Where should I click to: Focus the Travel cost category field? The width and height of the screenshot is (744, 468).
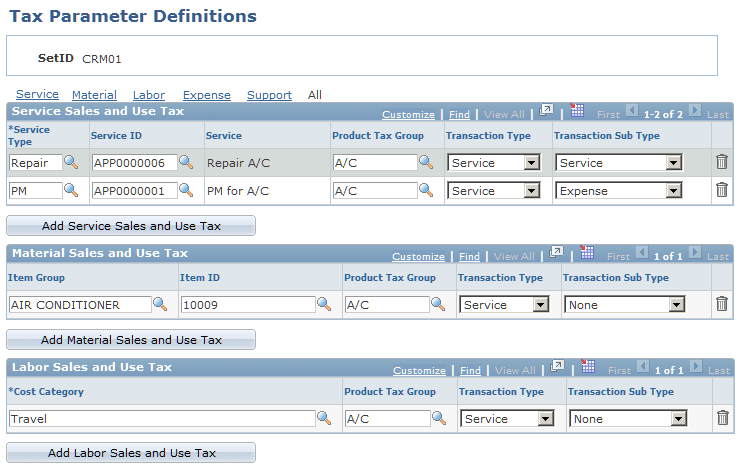coord(162,419)
